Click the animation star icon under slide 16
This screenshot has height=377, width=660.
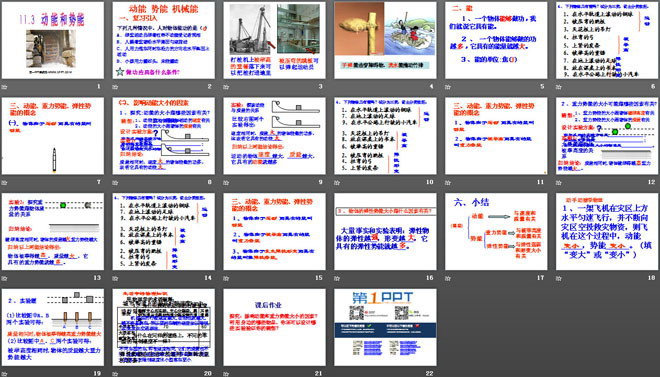(x=337, y=278)
